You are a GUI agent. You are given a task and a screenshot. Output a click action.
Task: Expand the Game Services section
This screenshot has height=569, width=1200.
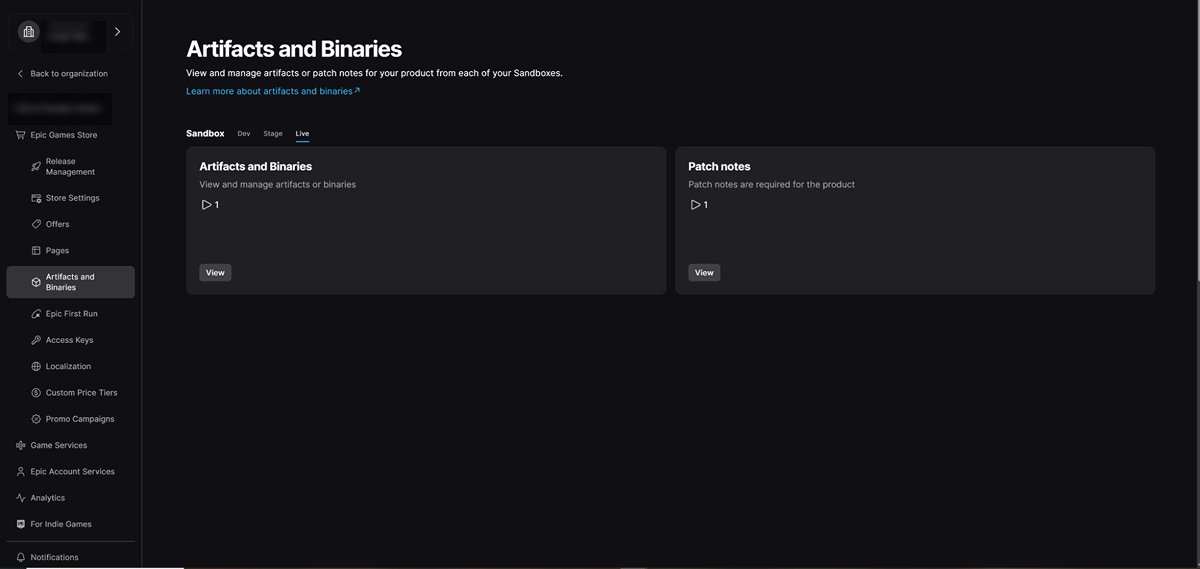click(x=58, y=445)
